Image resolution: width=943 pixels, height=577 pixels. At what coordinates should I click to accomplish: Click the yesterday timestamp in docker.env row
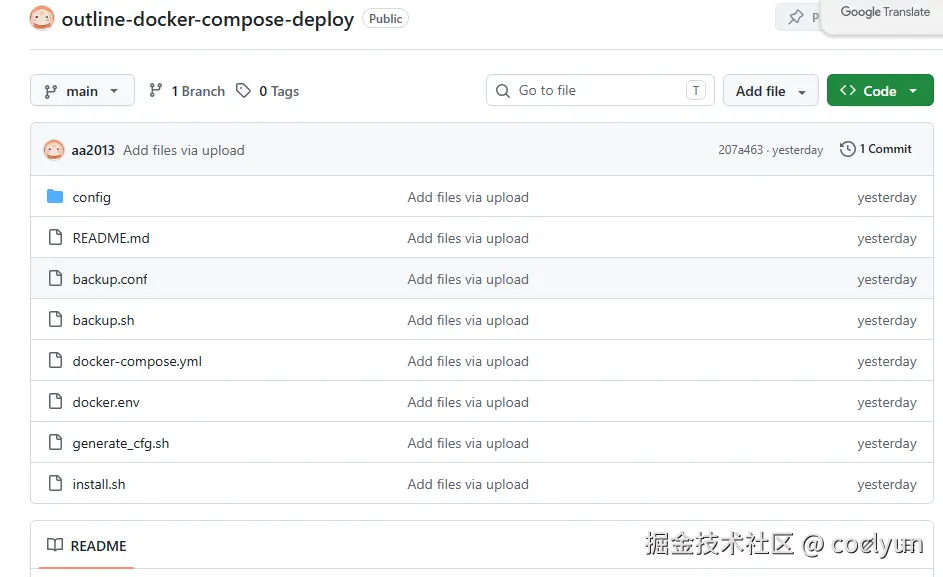[x=886, y=403]
